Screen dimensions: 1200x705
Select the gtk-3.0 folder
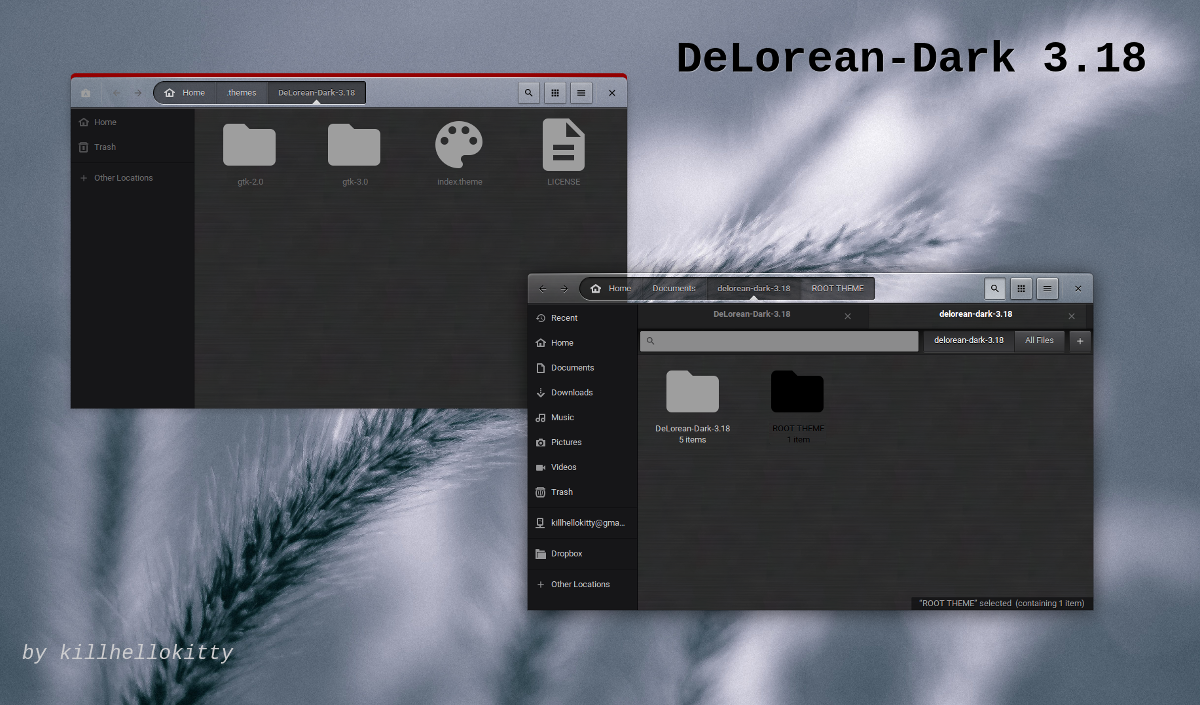pyautogui.click(x=354, y=154)
